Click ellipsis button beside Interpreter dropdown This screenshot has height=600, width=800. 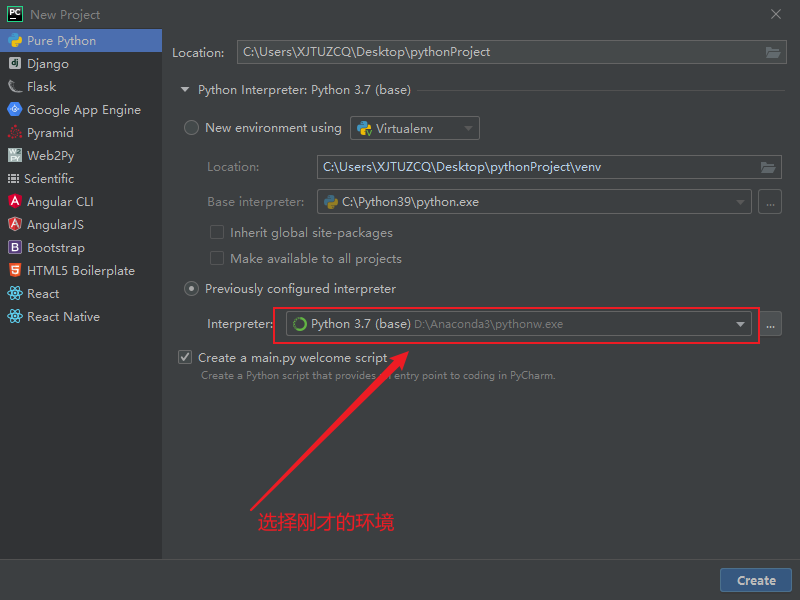[x=770, y=324]
